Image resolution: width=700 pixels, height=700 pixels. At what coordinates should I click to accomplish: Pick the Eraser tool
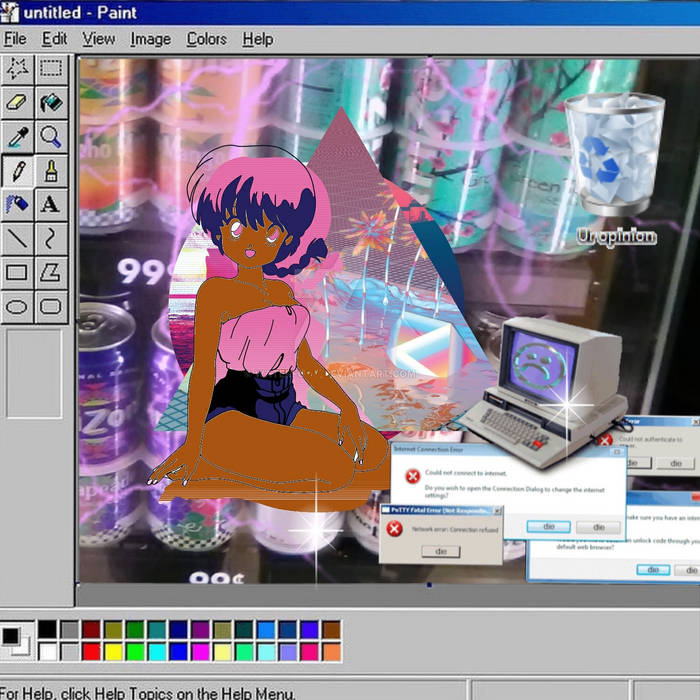tap(17, 102)
